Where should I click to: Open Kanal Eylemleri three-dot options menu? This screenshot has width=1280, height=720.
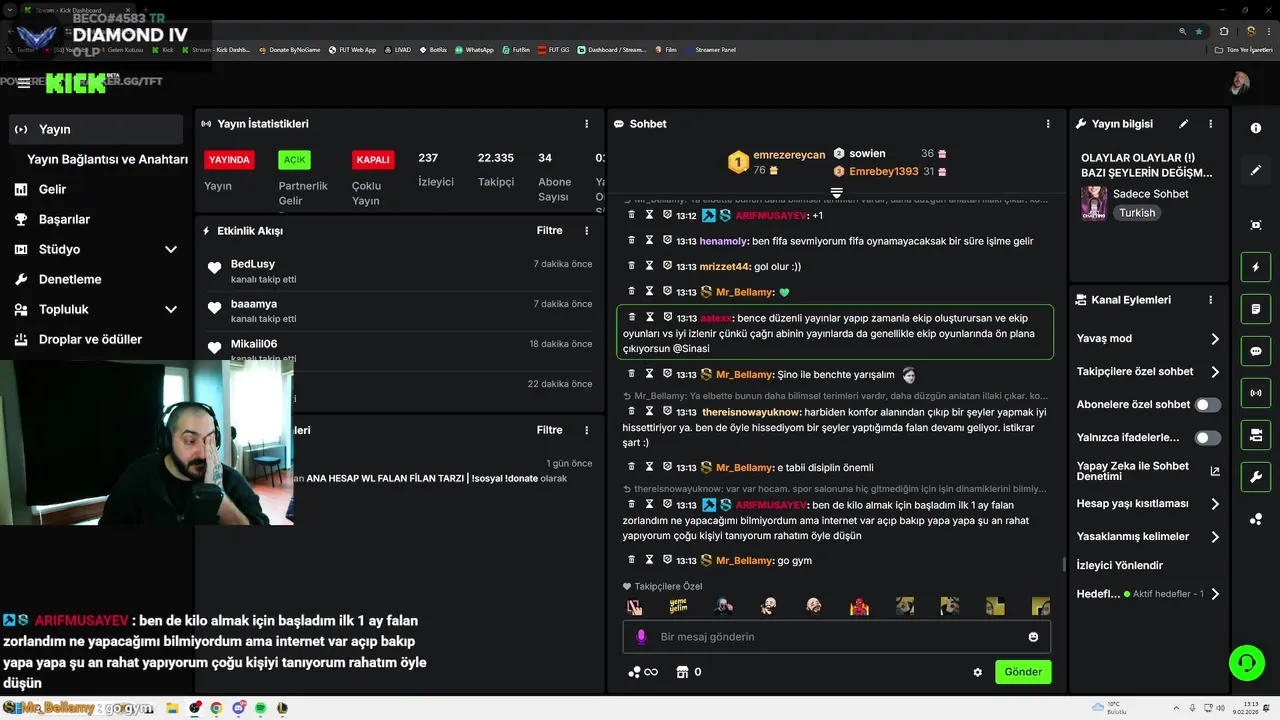pos(1210,300)
